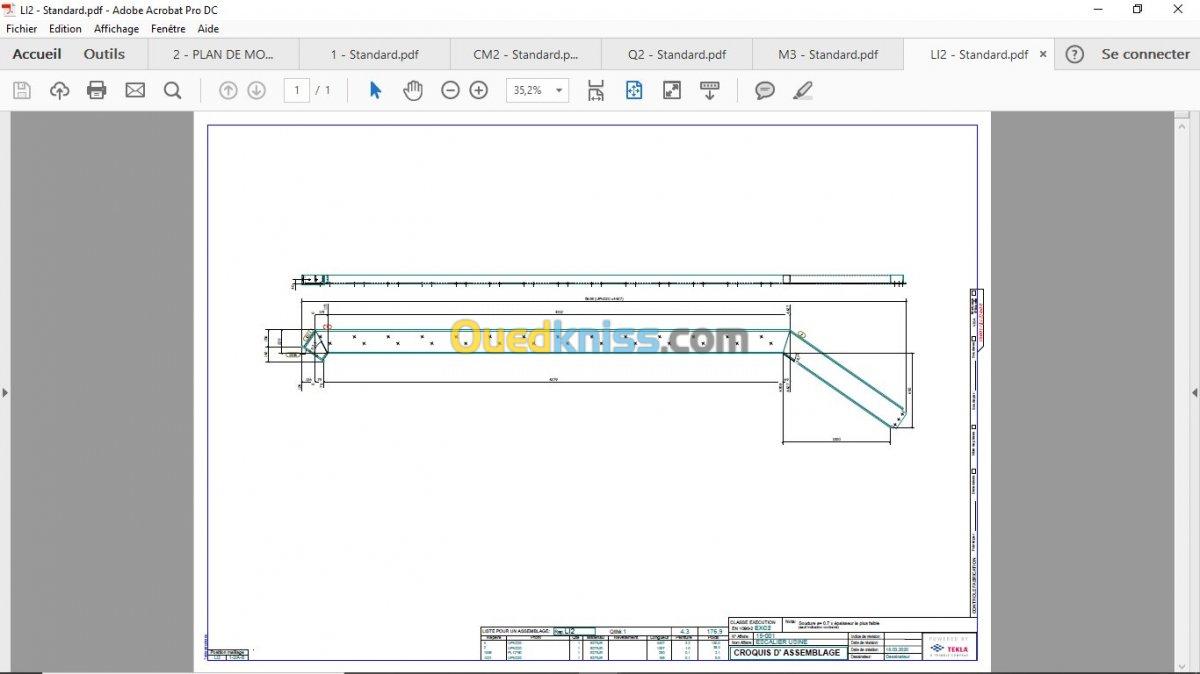Click the vertical scrollbar down arrow
The image size is (1200, 674).
[1180, 666]
